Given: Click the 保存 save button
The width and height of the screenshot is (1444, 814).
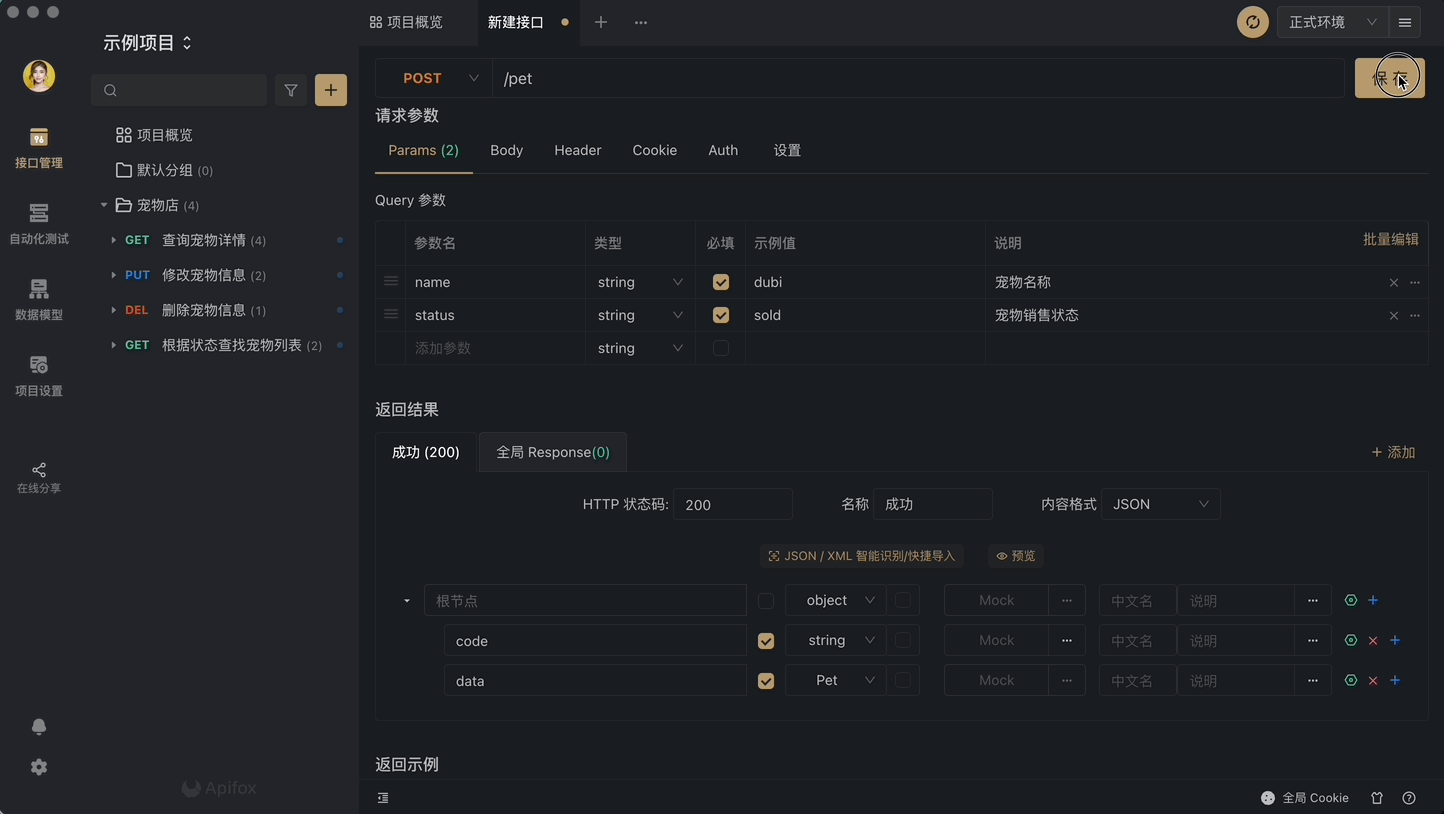Looking at the screenshot, I should pos(1389,77).
